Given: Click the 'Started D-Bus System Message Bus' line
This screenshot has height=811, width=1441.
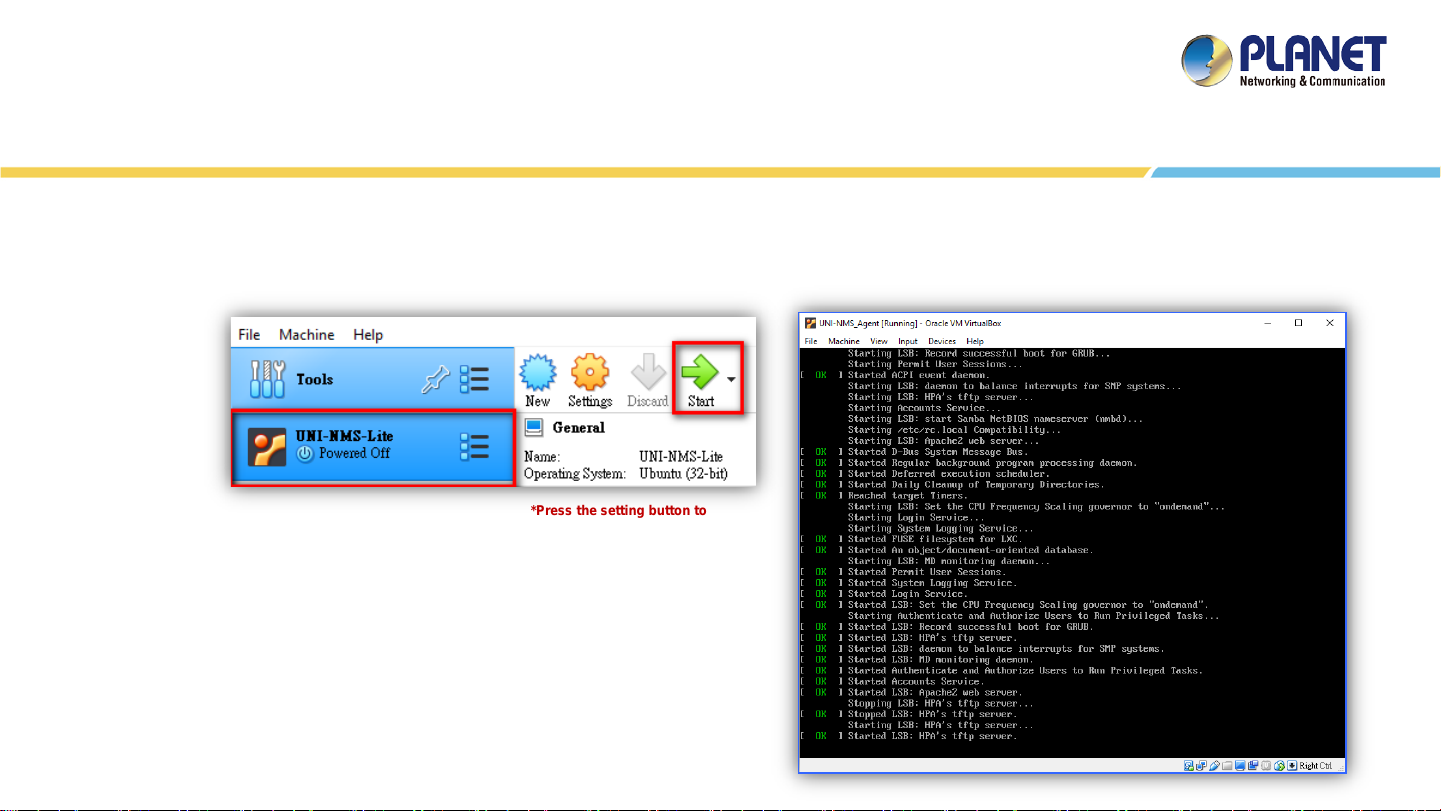Looking at the screenshot, I should tap(938, 452).
